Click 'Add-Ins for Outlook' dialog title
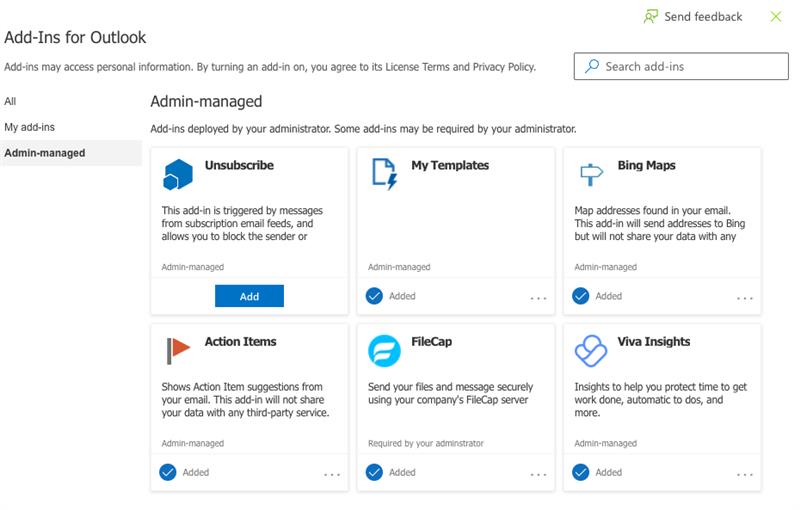Viewport: 800px width, 510px height. click(x=75, y=37)
